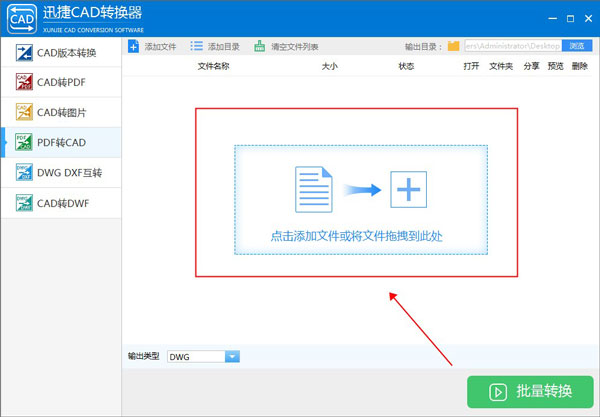Viewport: 600px width, 417px height.
Task: Click the document icon in drop area
Action: pyautogui.click(x=314, y=189)
